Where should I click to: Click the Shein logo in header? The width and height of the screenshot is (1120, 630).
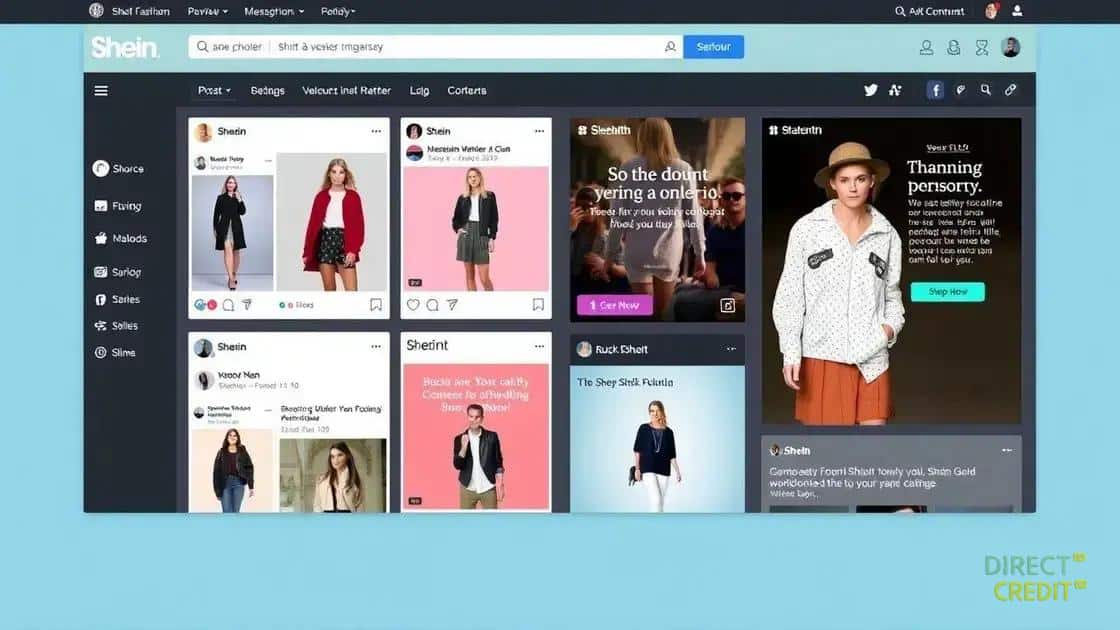coord(124,47)
